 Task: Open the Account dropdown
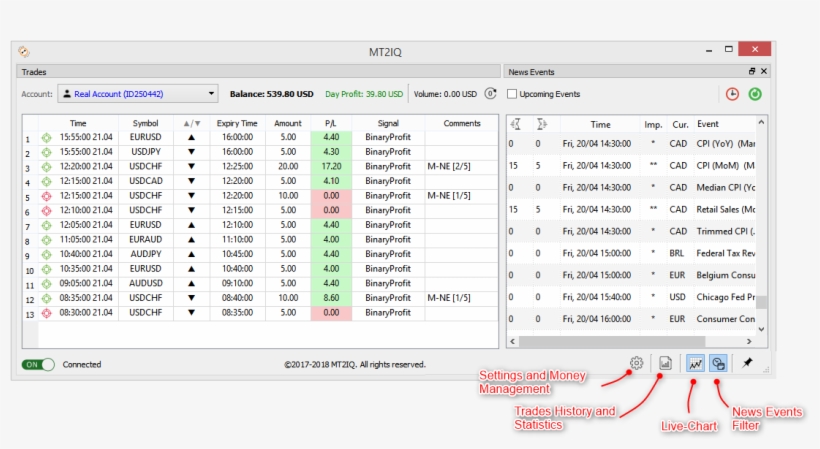[x=139, y=94]
